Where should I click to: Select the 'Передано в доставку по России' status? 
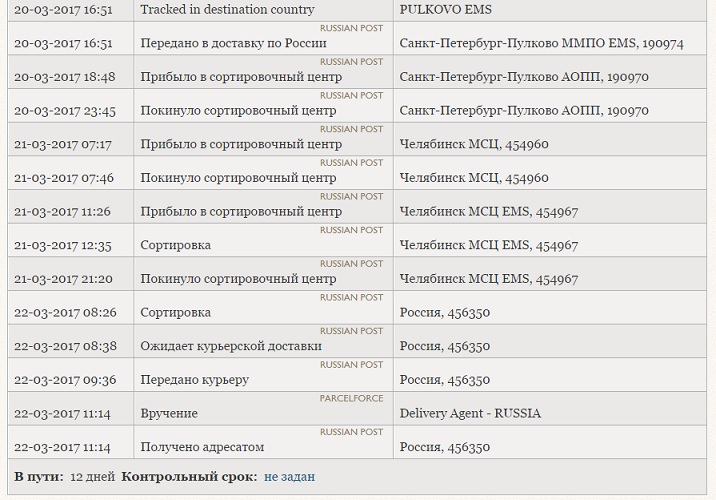(233, 43)
